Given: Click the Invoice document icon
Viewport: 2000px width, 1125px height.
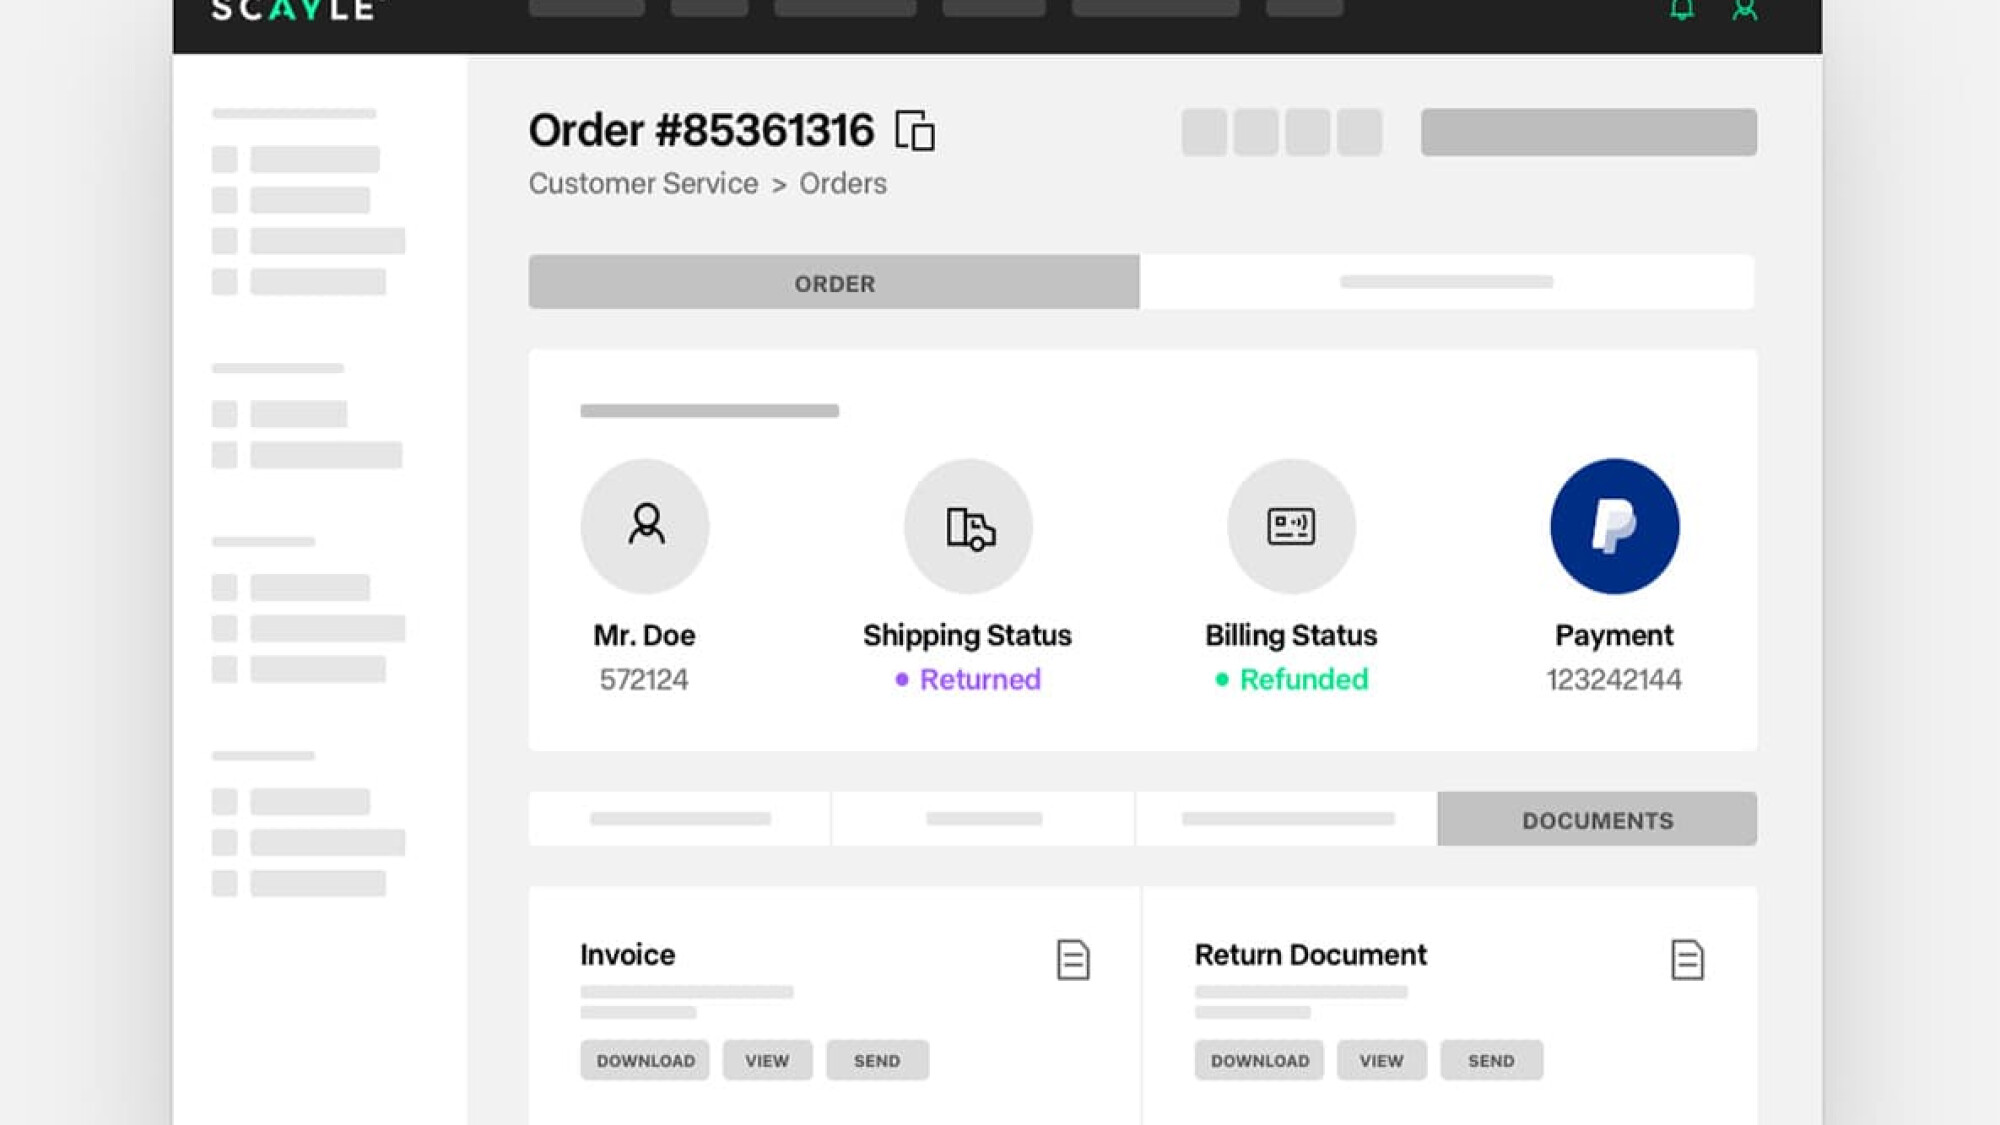Looking at the screenshot, I should pyautogui.click(x=1072, y=959).
